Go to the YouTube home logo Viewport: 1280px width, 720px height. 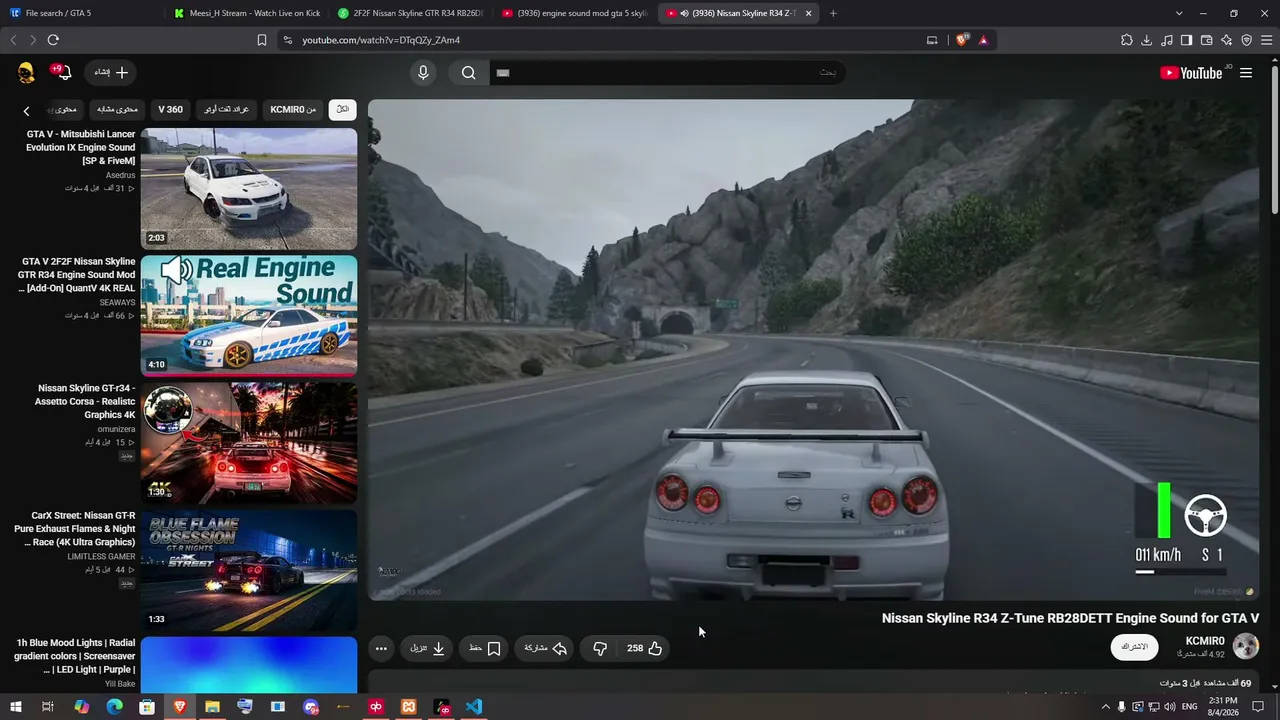click(1191, 73)
